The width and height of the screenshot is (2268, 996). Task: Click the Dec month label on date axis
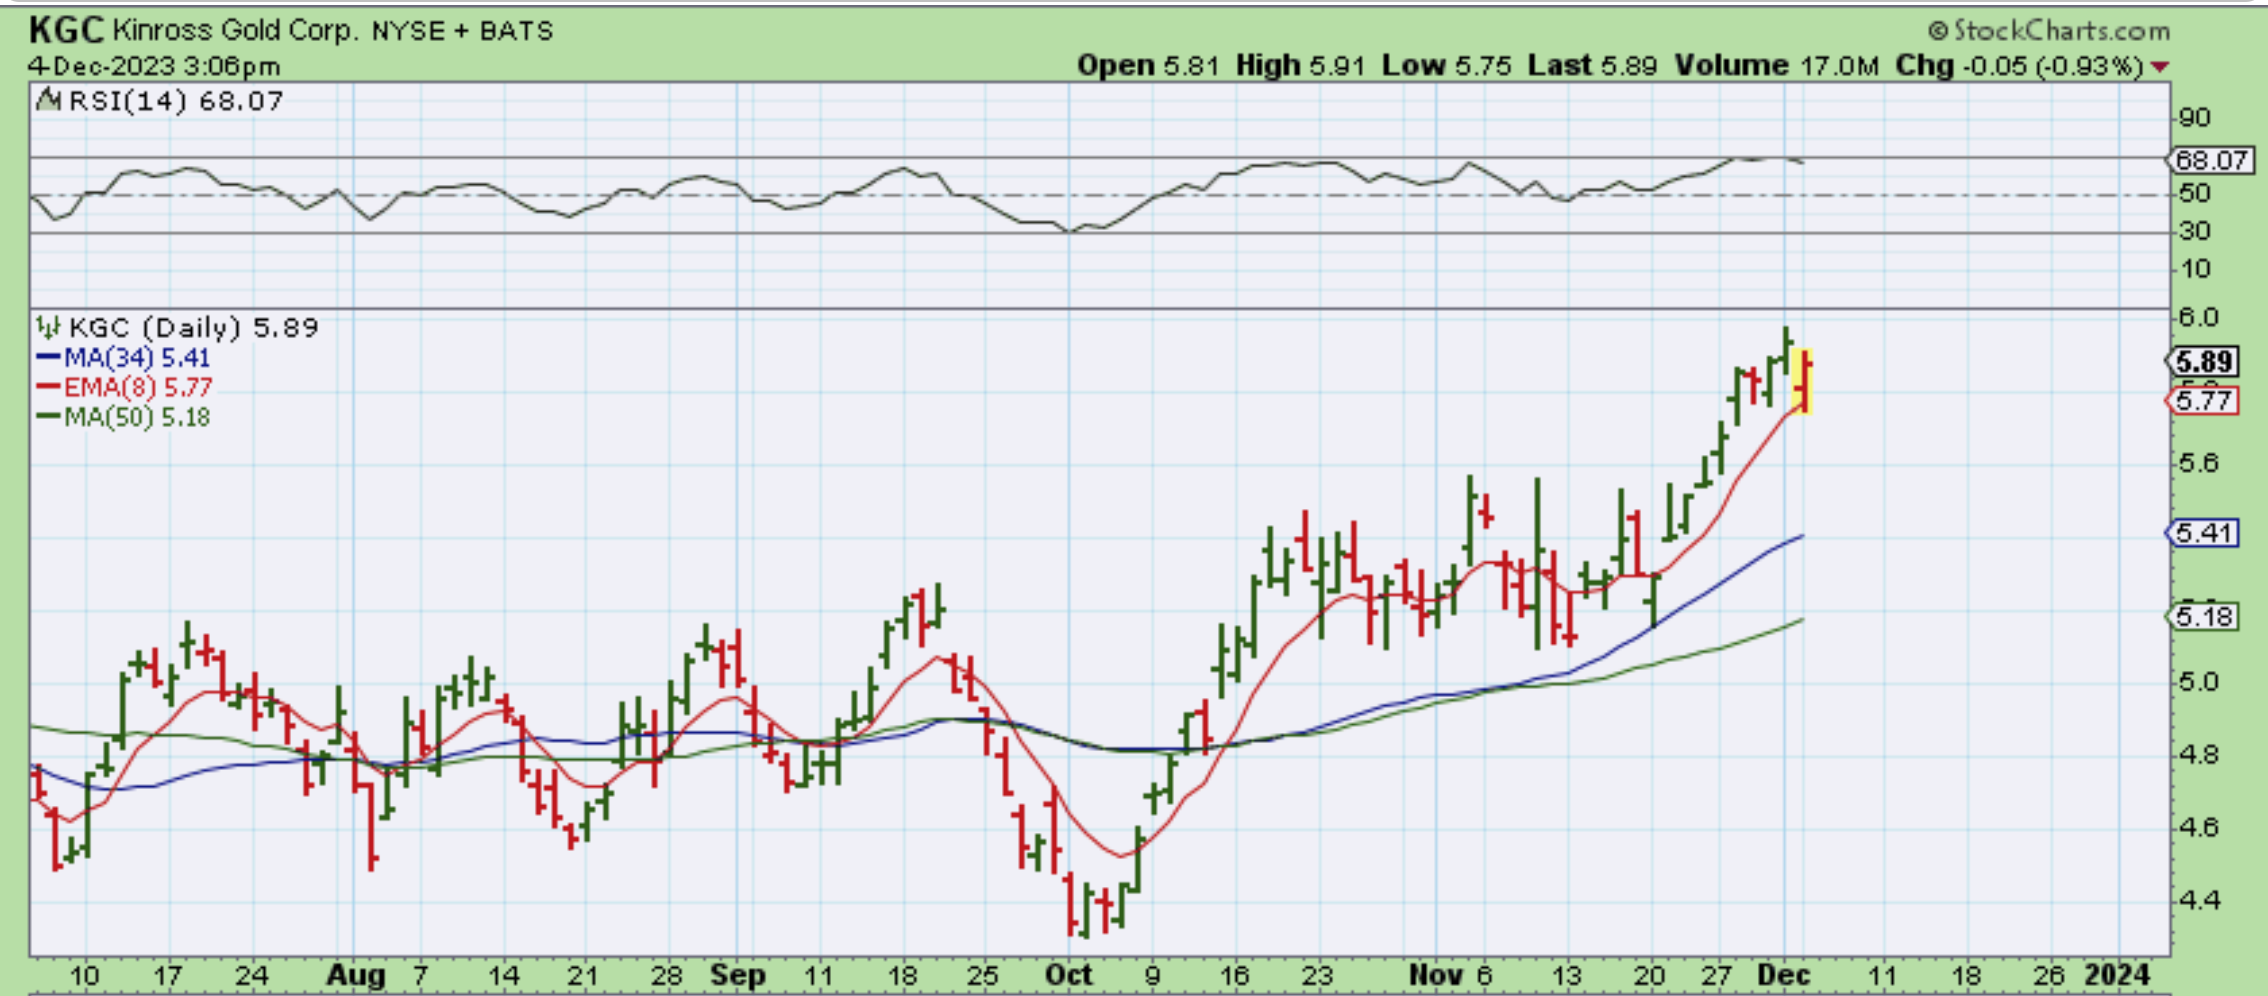pyautogui.click(x=1784, y=975)
